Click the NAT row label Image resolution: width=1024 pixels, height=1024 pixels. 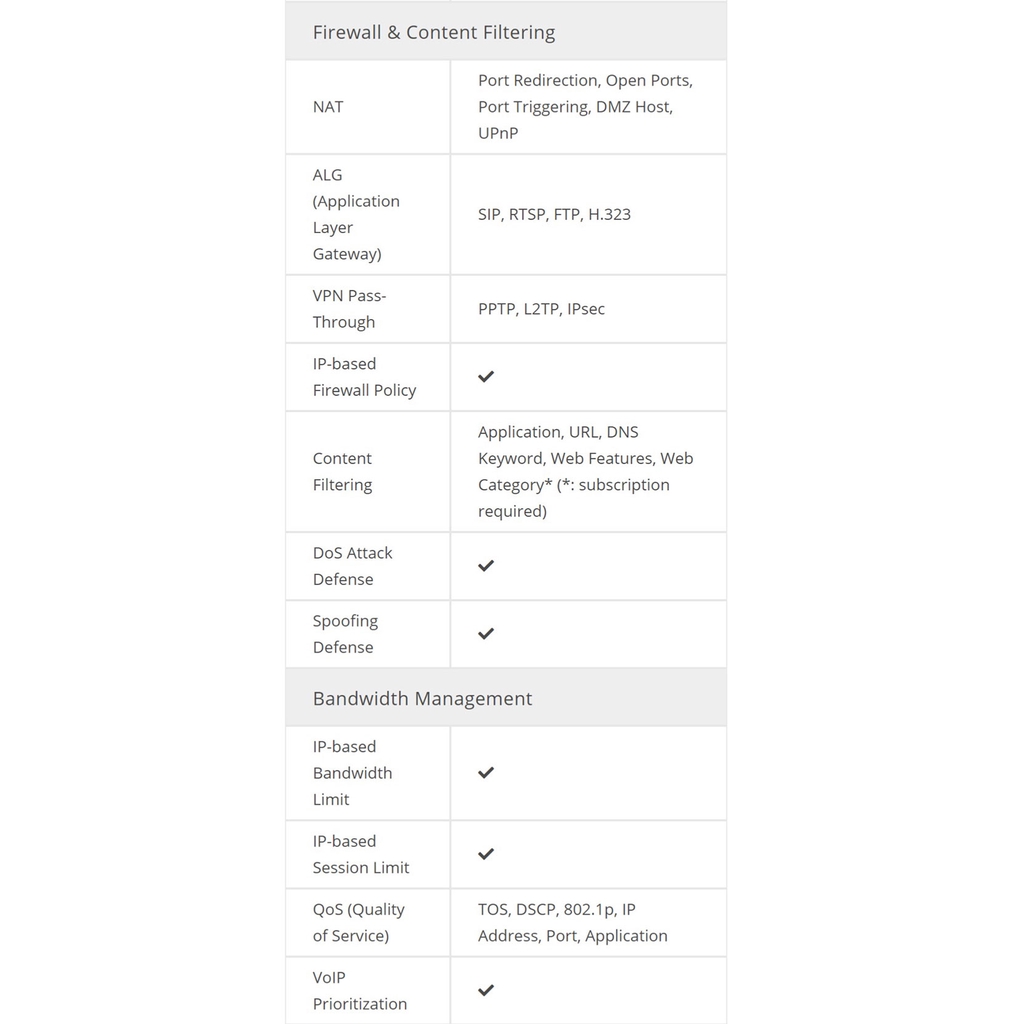[328, 107]
